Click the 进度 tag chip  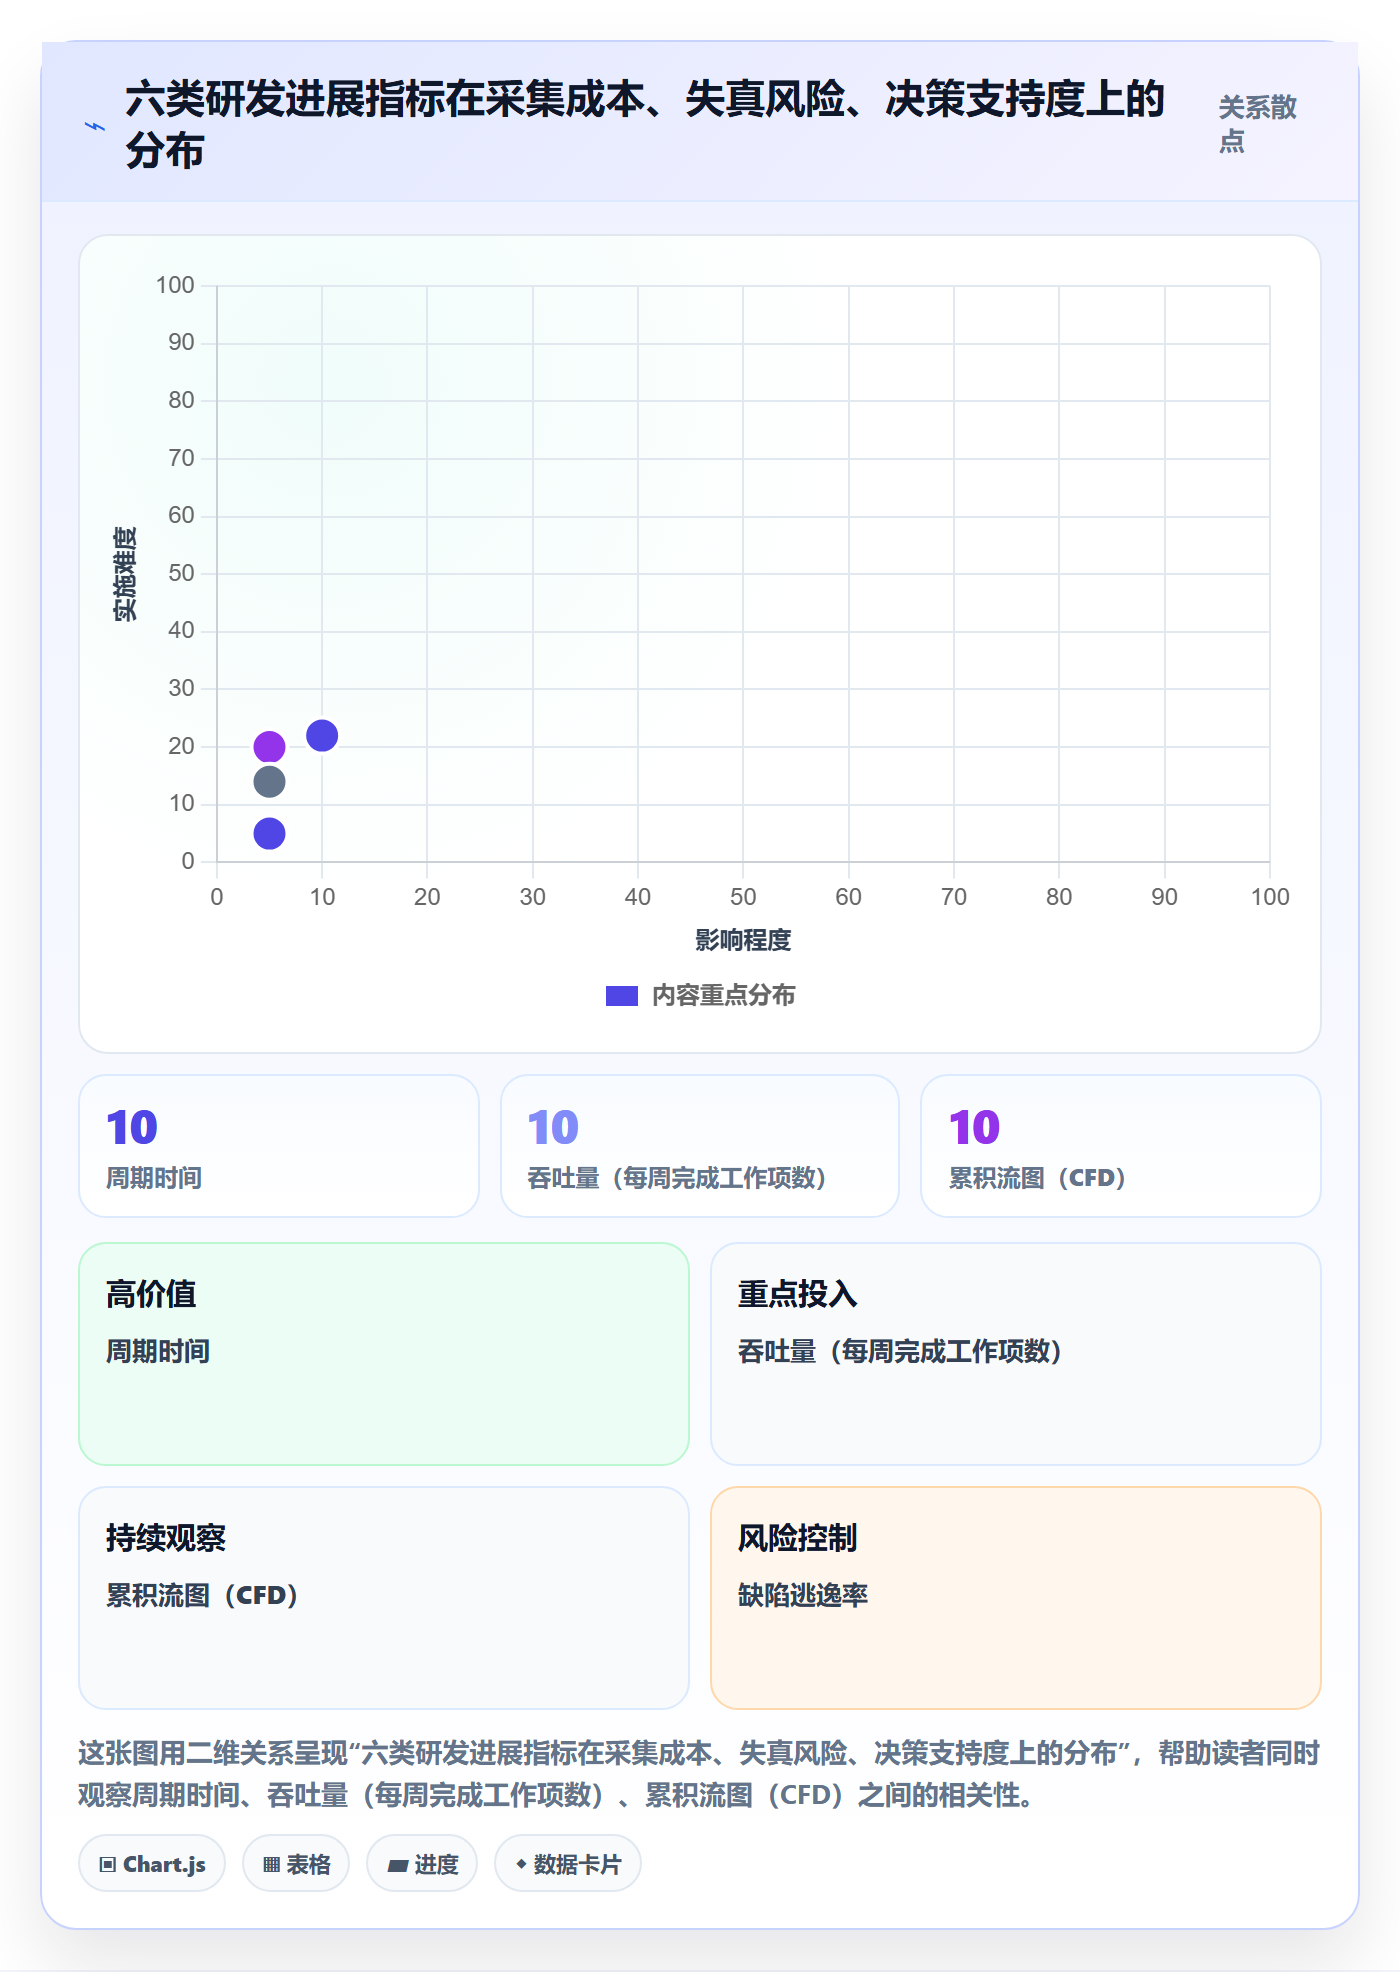click(x=422, y=1863)
